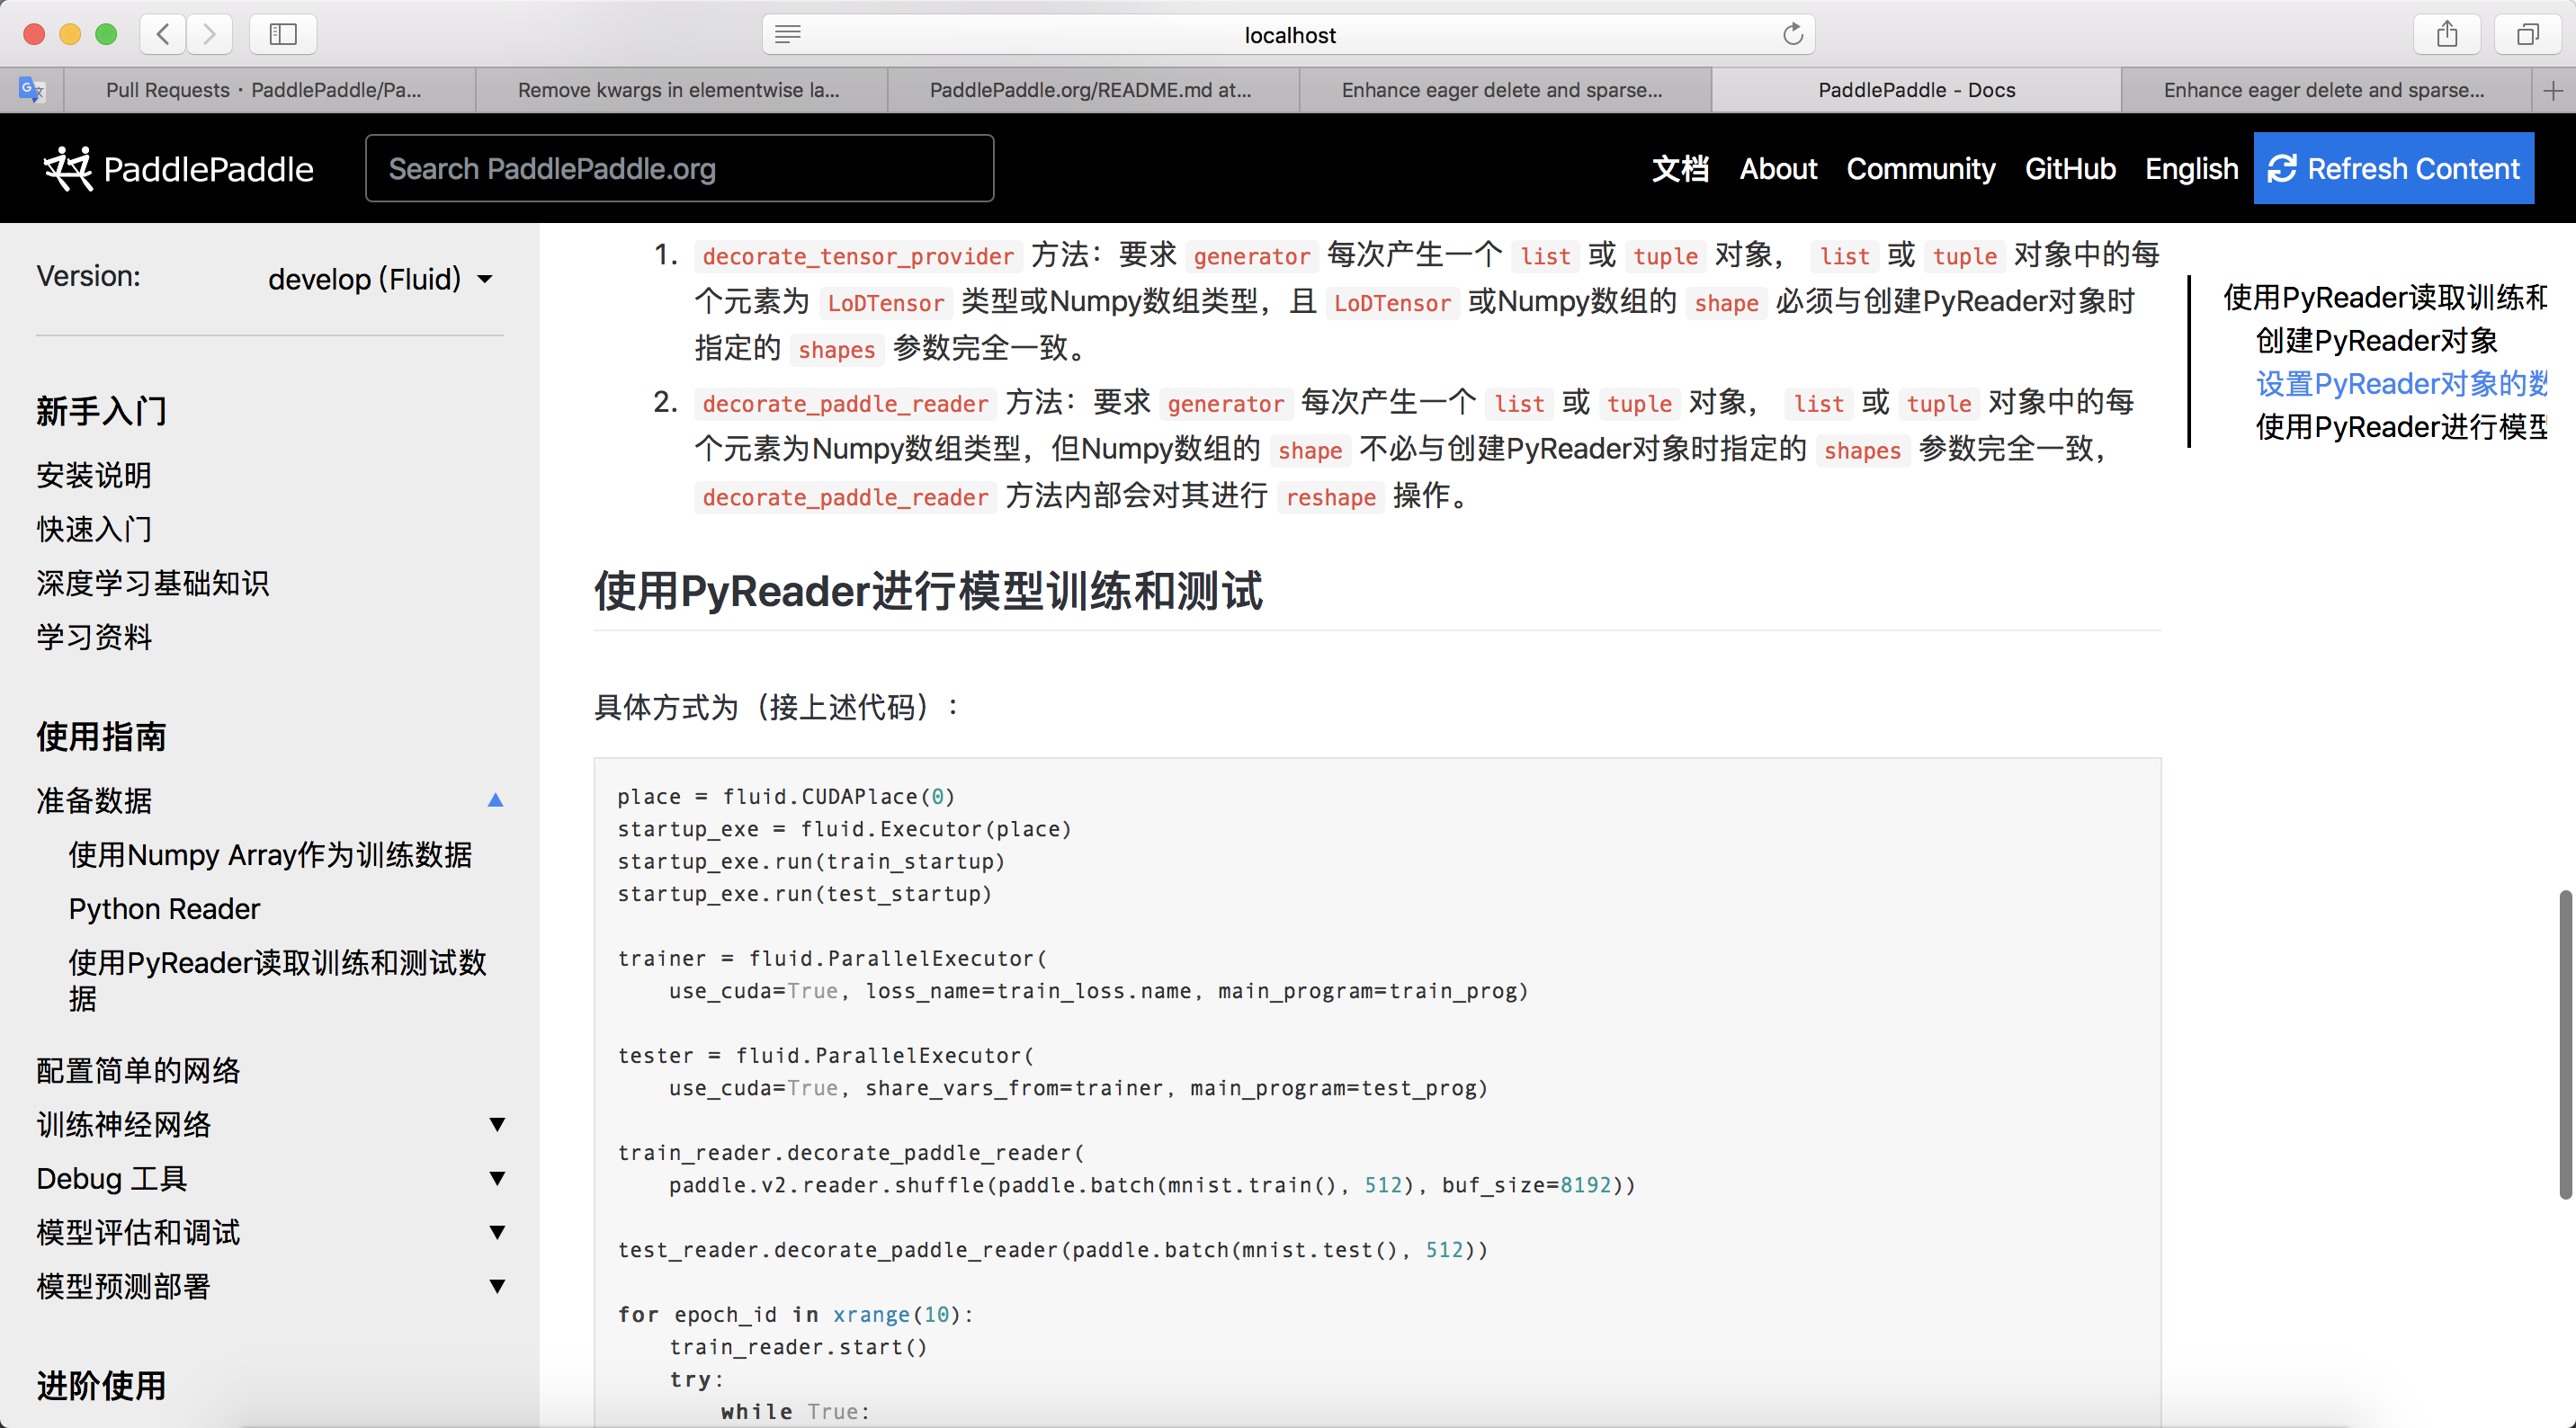
Task: Open 配置简单的网络 in sidebar
Action: 138,1070
